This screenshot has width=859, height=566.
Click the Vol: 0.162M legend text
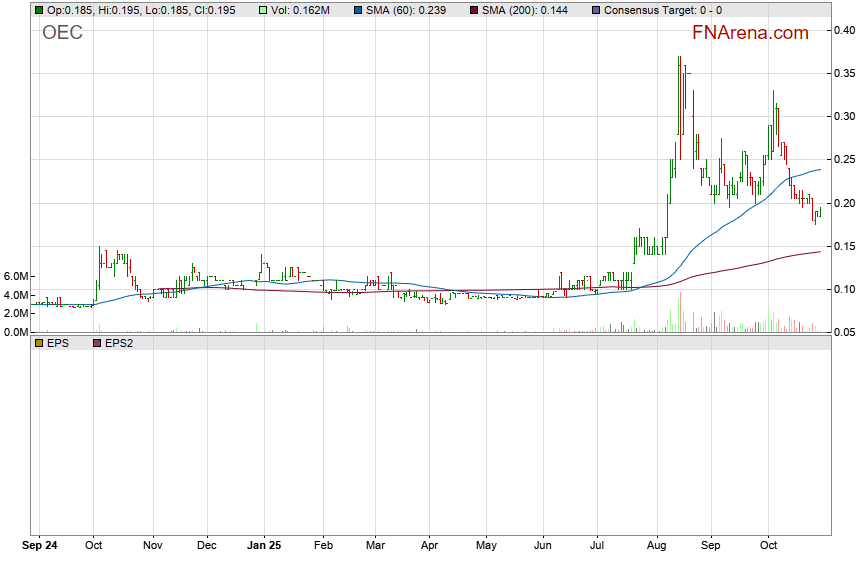pos(304,10)
